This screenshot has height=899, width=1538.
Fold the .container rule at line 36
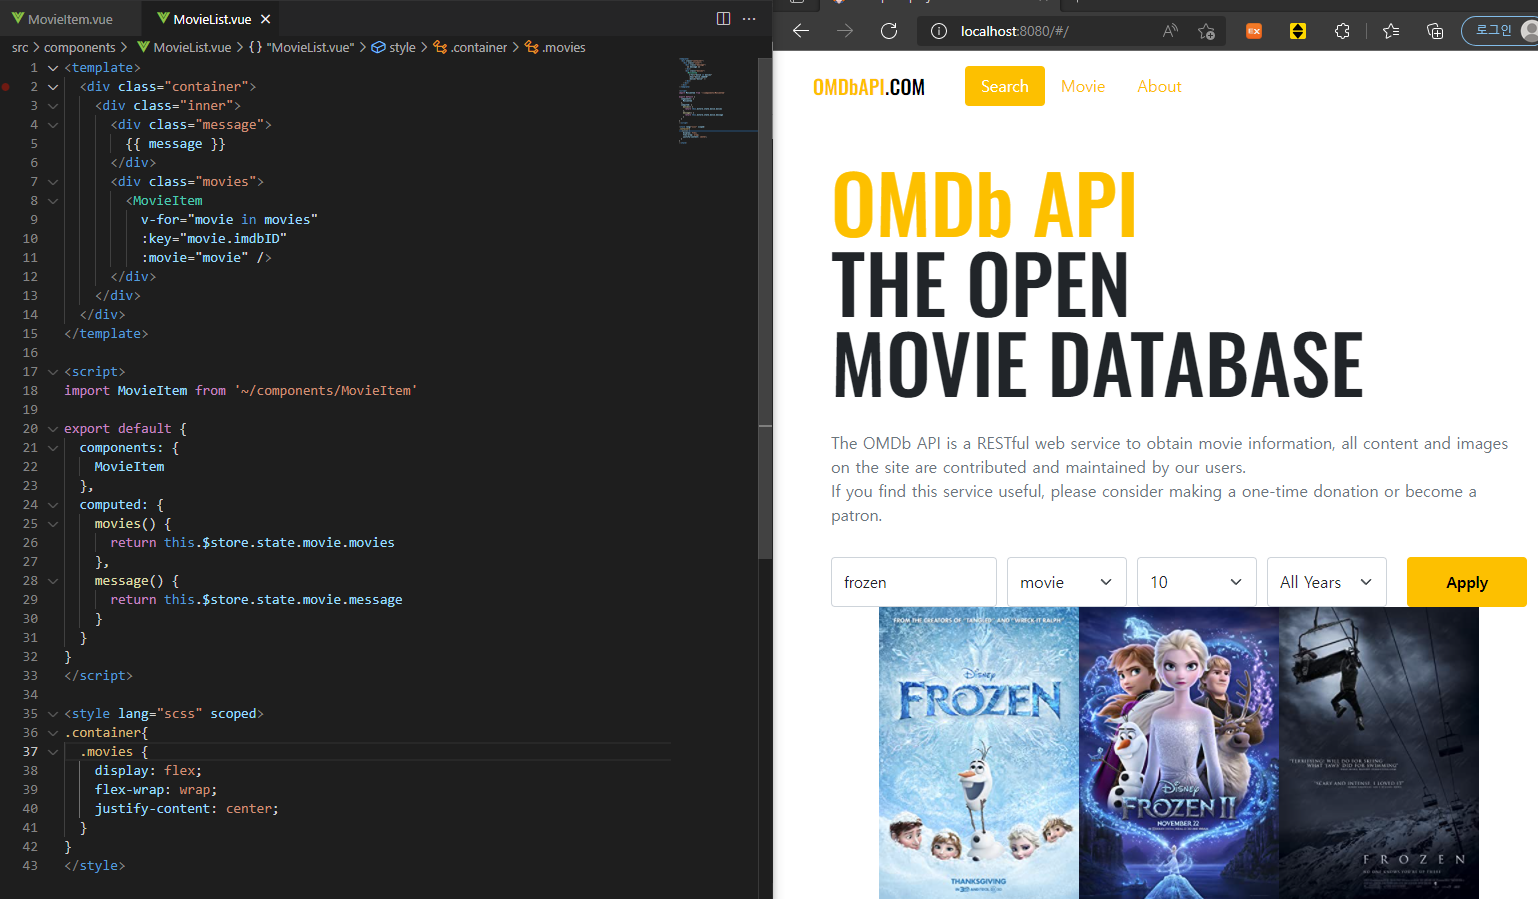(x=53, y=733)
